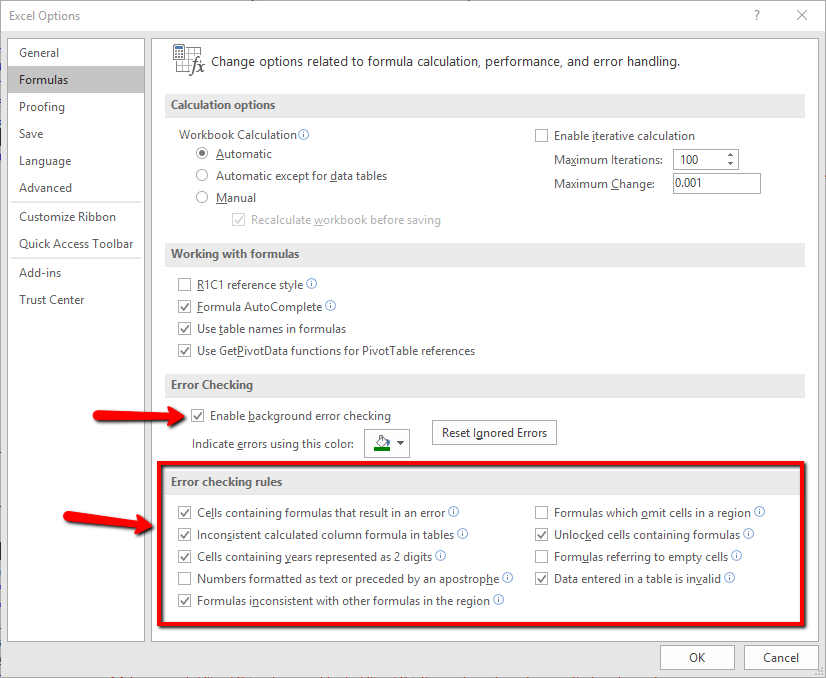The width and height of the screenshot is (826, 678).
Task: Increase Maximum Iterations with up spinner
Action: point(730,155)
